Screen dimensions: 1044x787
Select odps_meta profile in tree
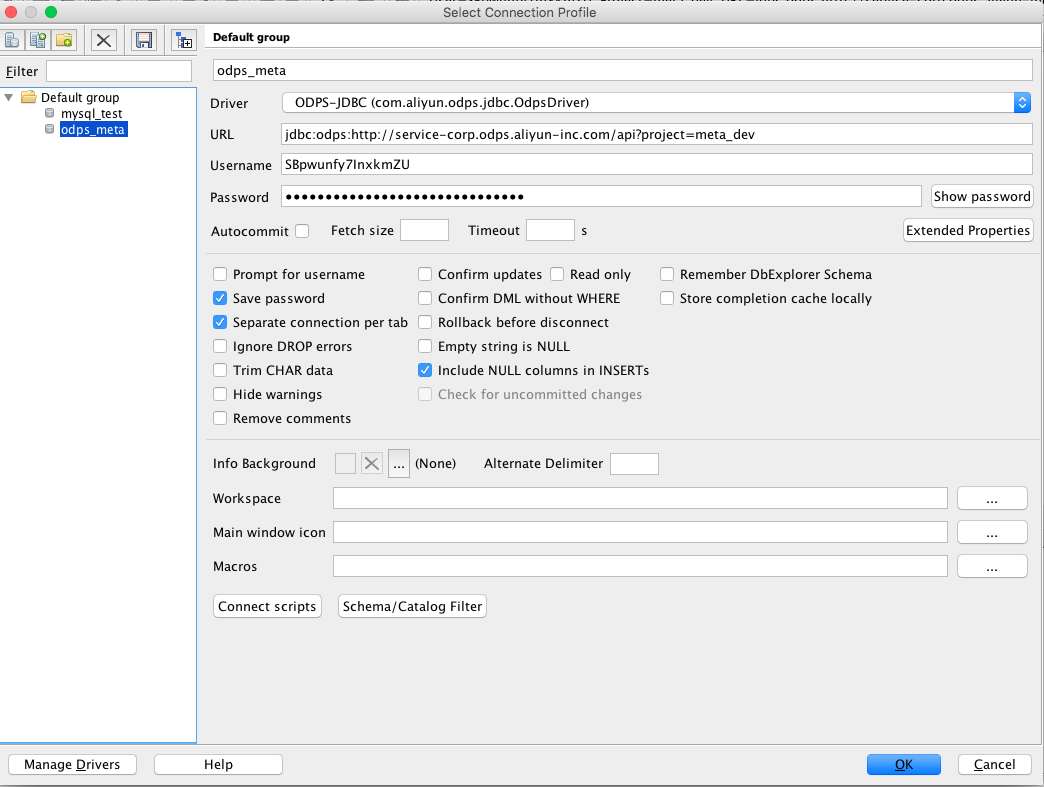(93, 129)
